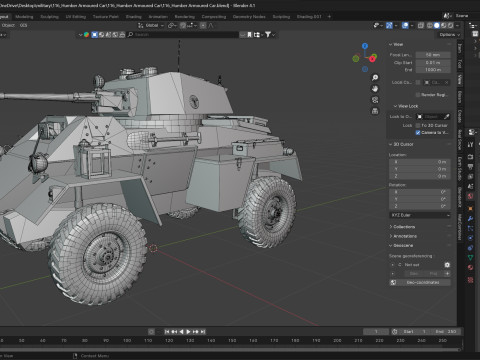Open viewport shading options dropdown
480x360 pixels.
(457, 25)
